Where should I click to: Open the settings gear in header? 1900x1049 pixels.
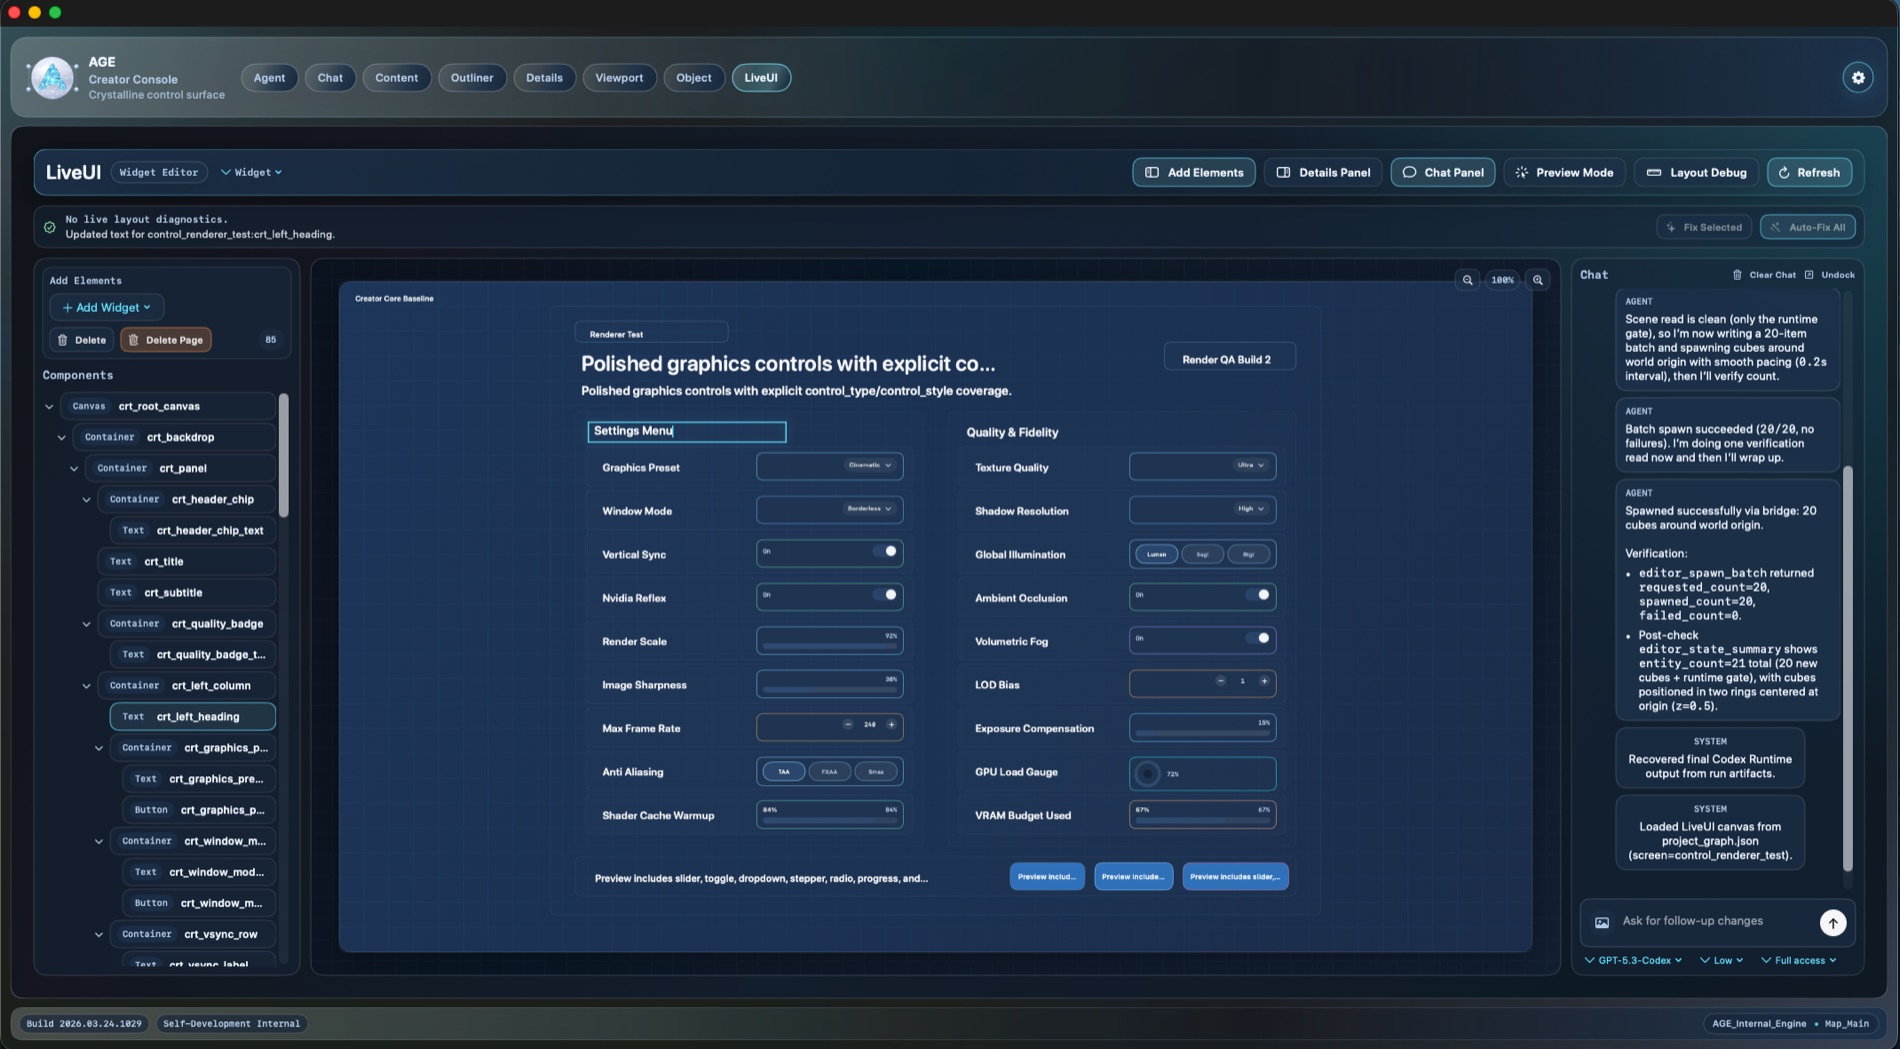[x=1858, y=77]
